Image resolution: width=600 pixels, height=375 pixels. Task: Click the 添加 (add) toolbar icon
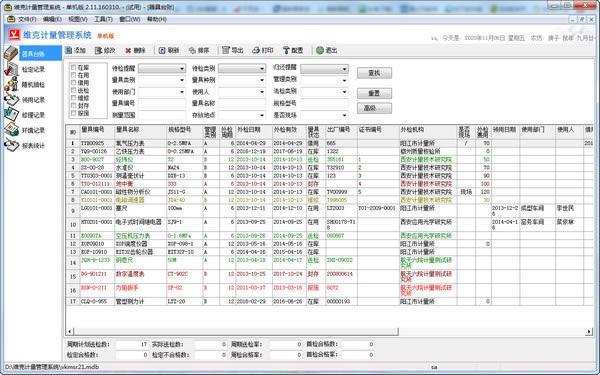tap(69, 50)
